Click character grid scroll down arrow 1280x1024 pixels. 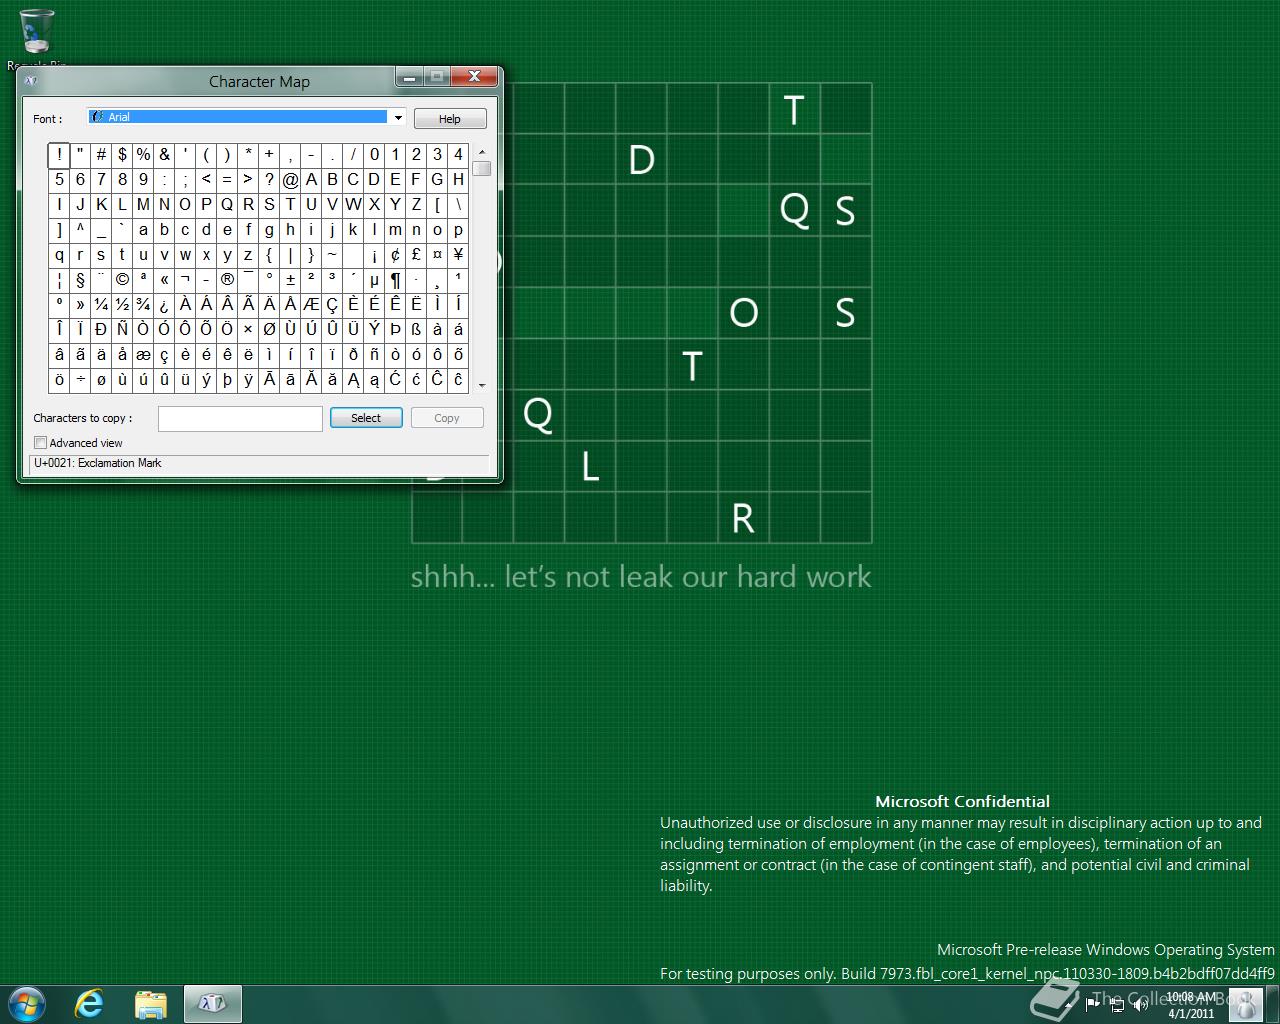[x=482, y=385]
